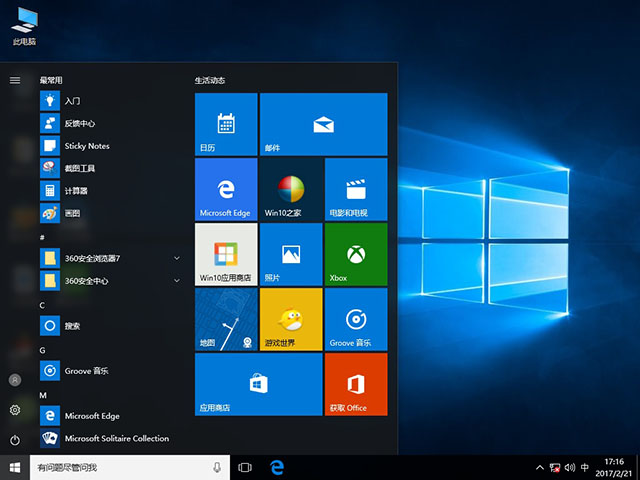Open the 照片 photos tile
This screenshot has height=480, width=640.
[291, 254]
